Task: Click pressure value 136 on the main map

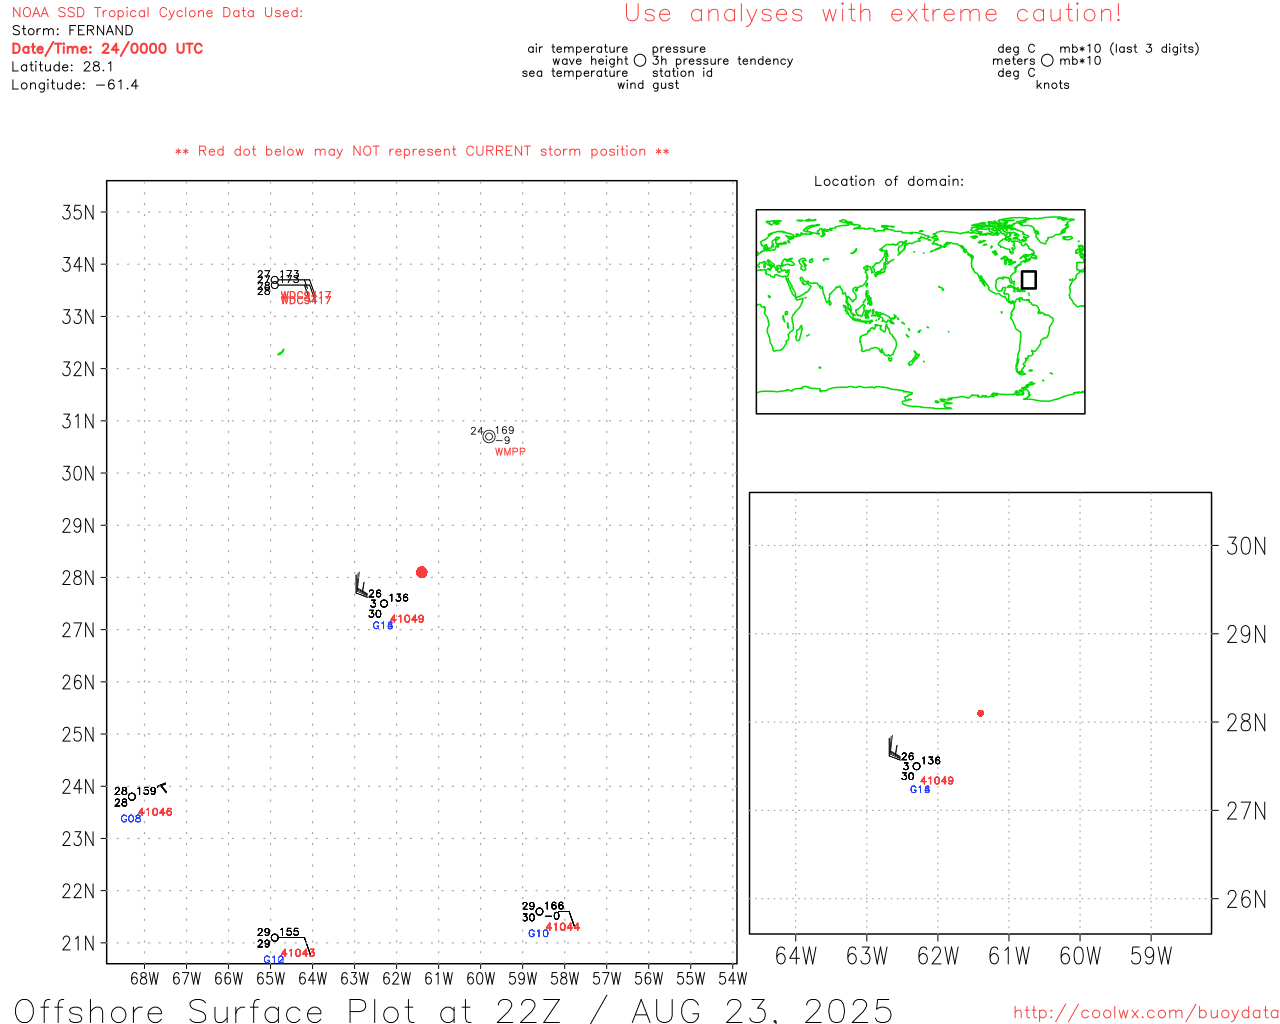Action: click(399, 598)
